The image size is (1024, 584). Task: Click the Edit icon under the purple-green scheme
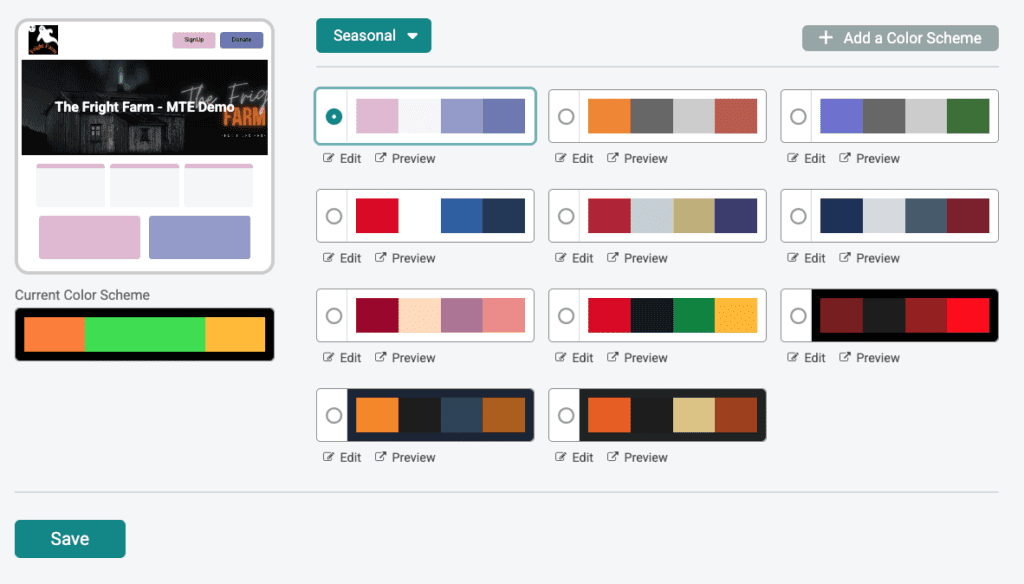click(x=794, y=158)
